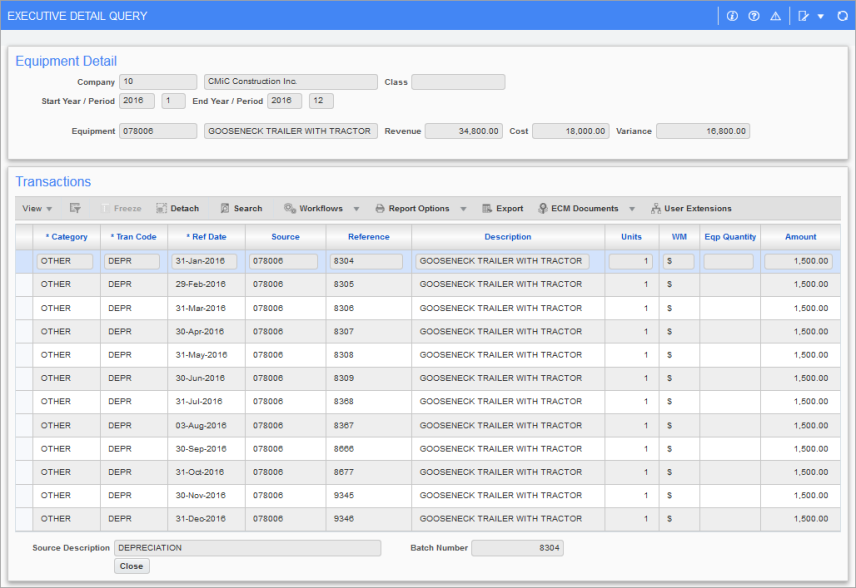Select the row dated 31-Jul-2016
The image size is (856, 588).
[428, 402]
